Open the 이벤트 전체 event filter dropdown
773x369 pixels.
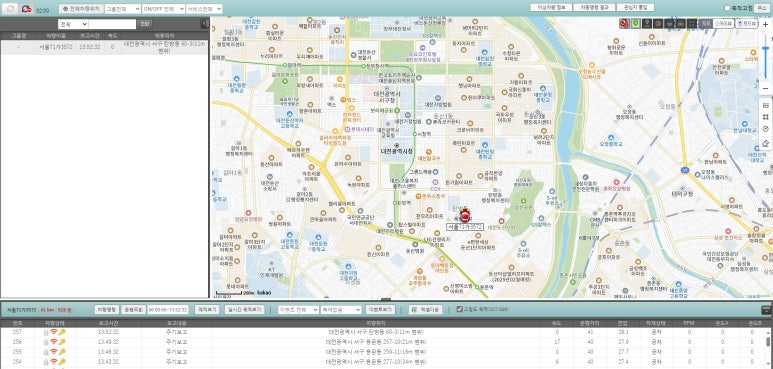[x=298, y=309]
